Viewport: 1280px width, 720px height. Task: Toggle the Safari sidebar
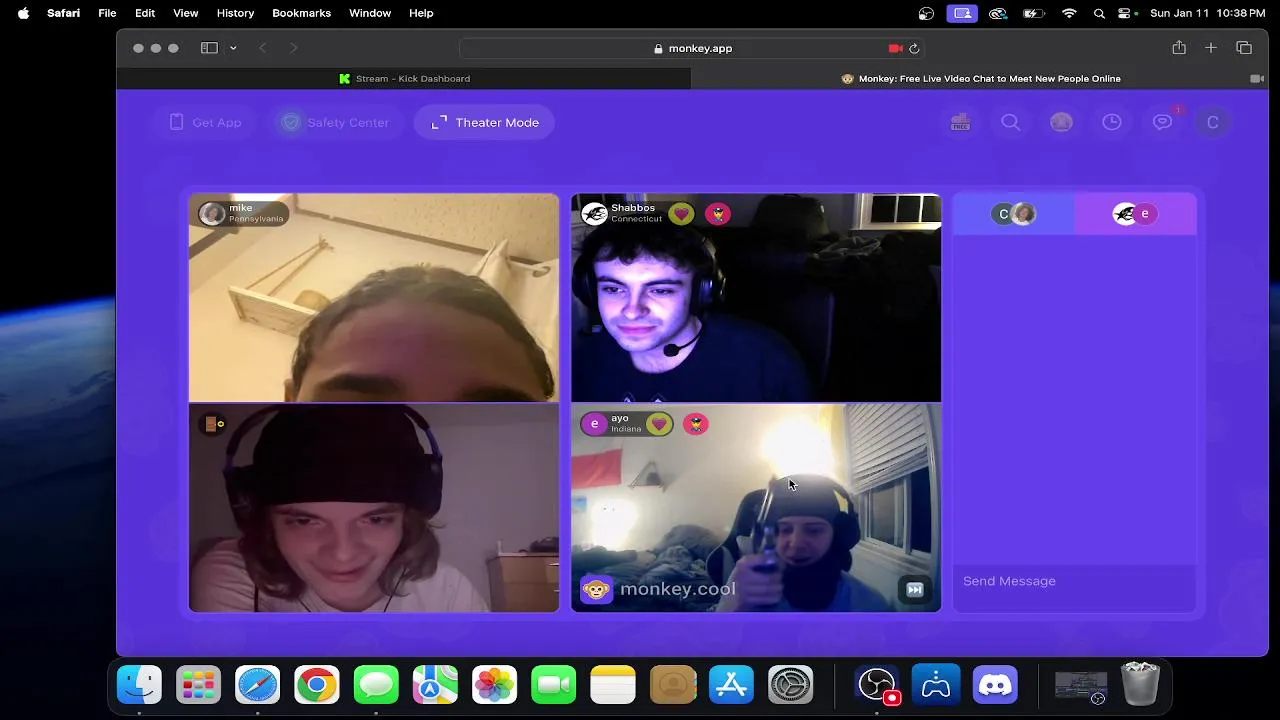pos(209,48)
